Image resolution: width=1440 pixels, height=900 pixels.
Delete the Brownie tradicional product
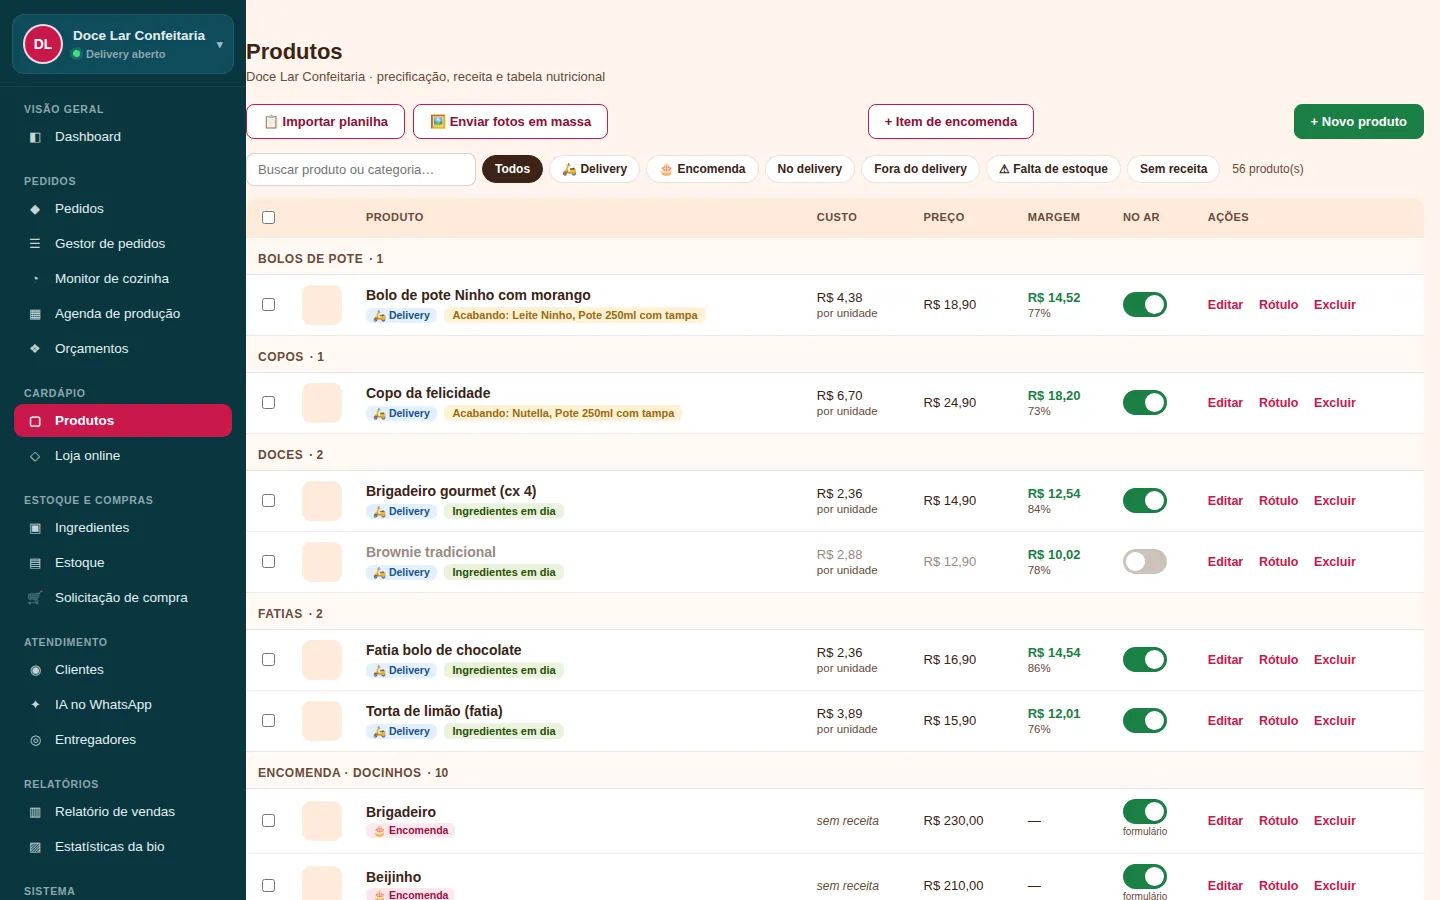[1334, 562]
